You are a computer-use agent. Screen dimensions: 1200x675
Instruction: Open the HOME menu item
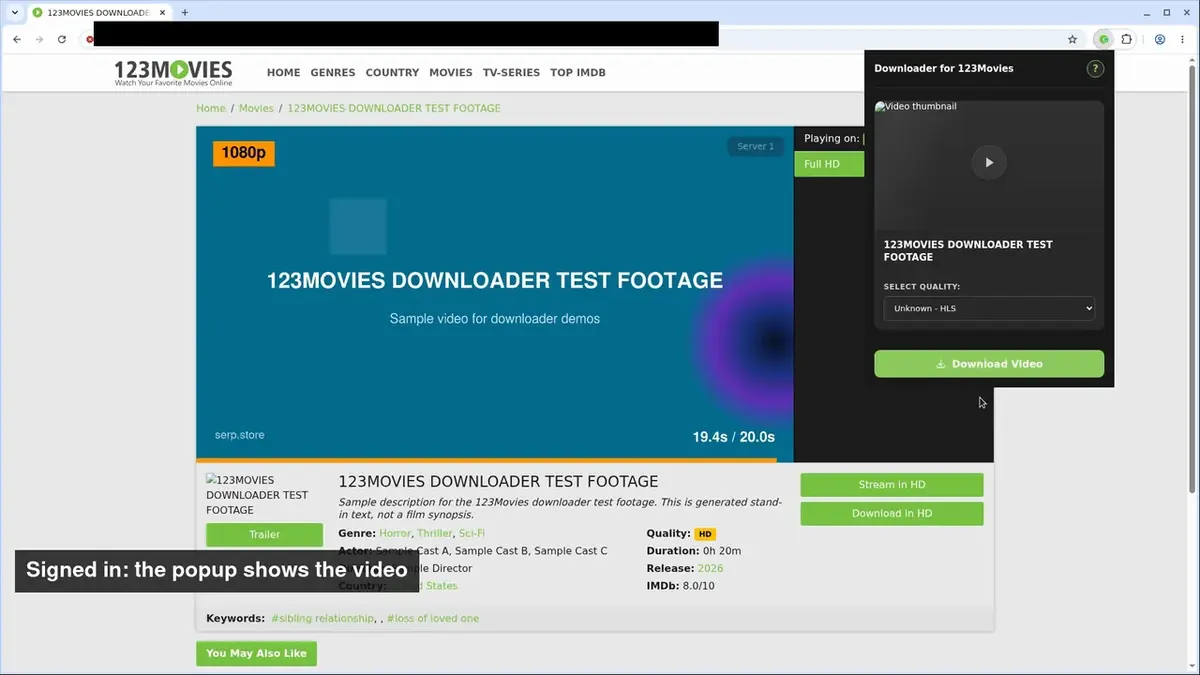(x=283, y=73)
